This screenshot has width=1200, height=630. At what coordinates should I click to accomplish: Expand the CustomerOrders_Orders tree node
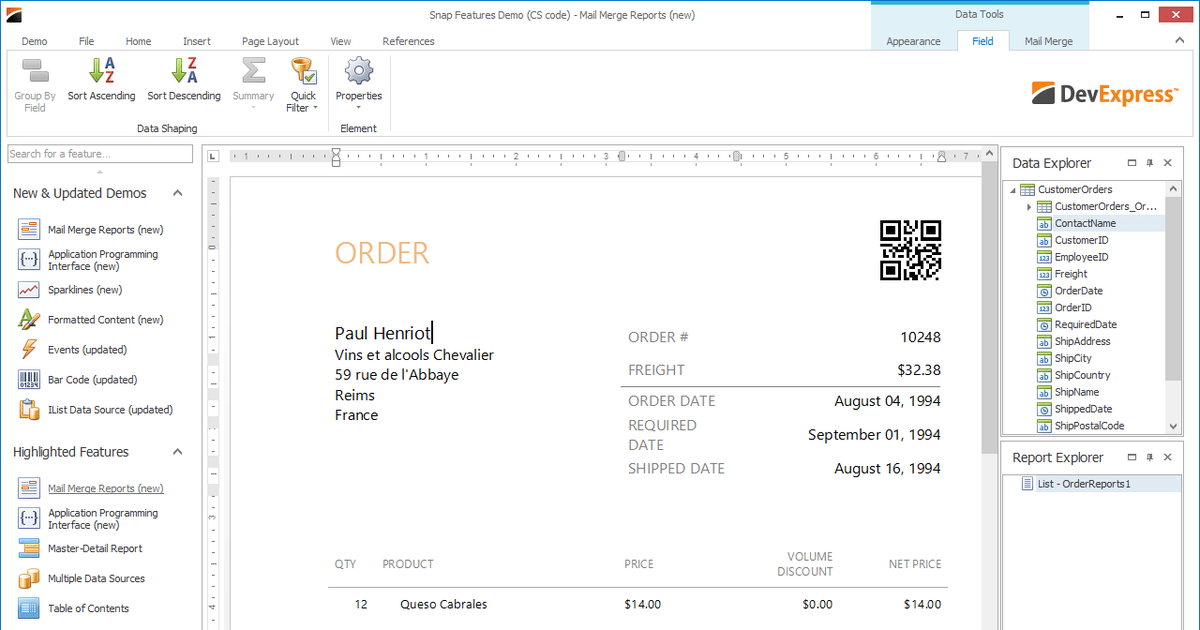tap(1028, 207)
